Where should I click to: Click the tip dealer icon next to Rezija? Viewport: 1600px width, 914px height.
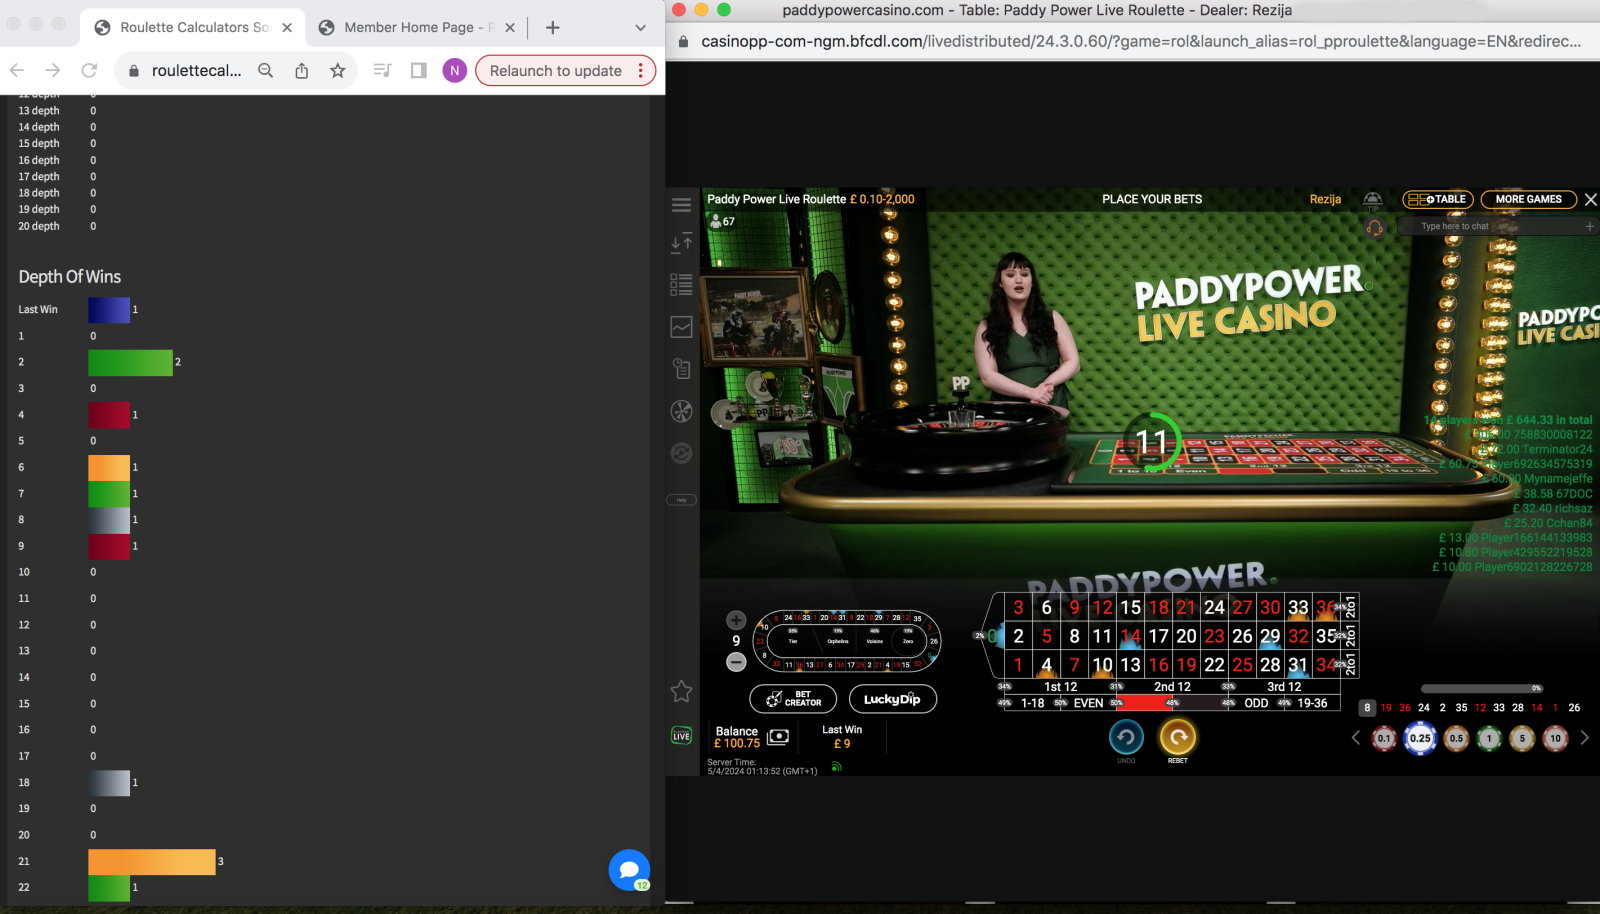point(1373,200)
